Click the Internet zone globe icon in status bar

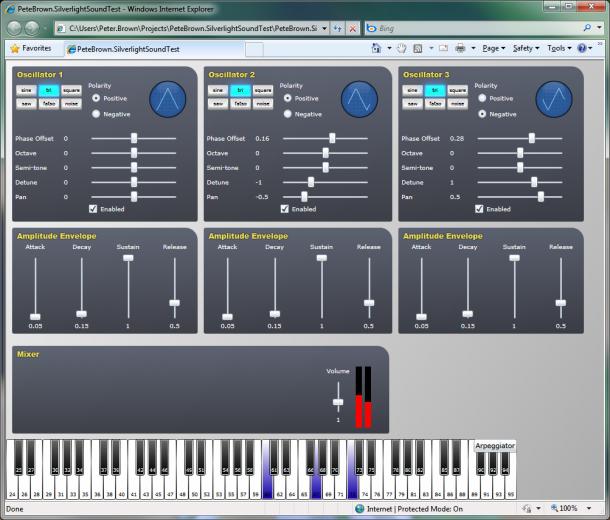359,508
